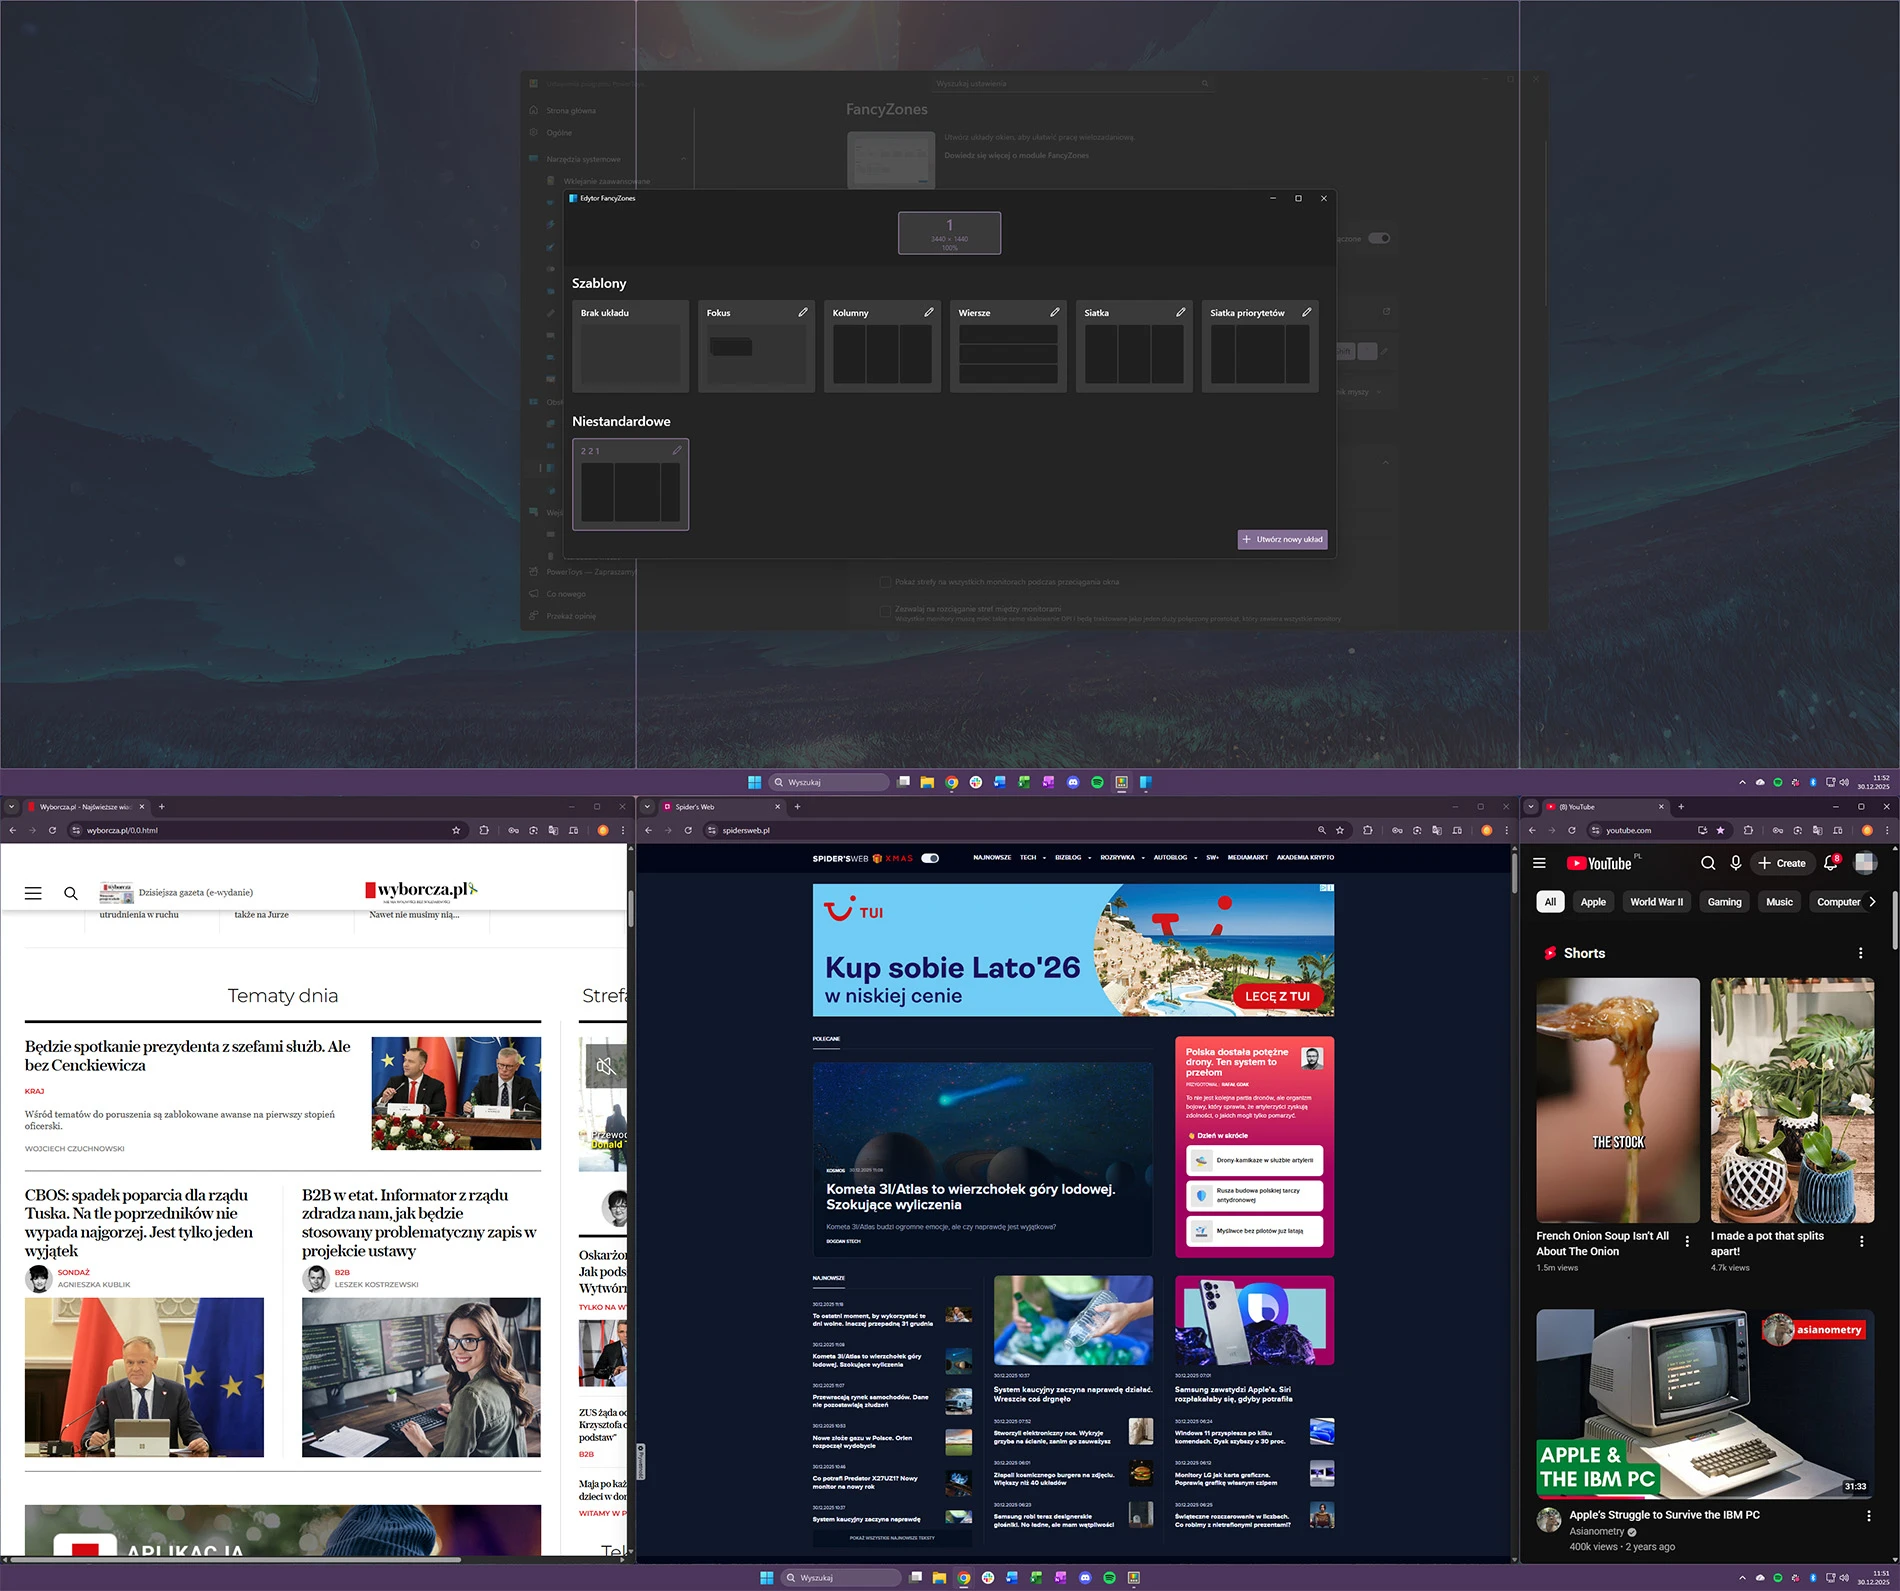Image resolution: width=1900 pixels, height=1591 pixels.
Task: Open Spotify from the top taskbar
Action: pyautogui.click(x=1097, y=782)
